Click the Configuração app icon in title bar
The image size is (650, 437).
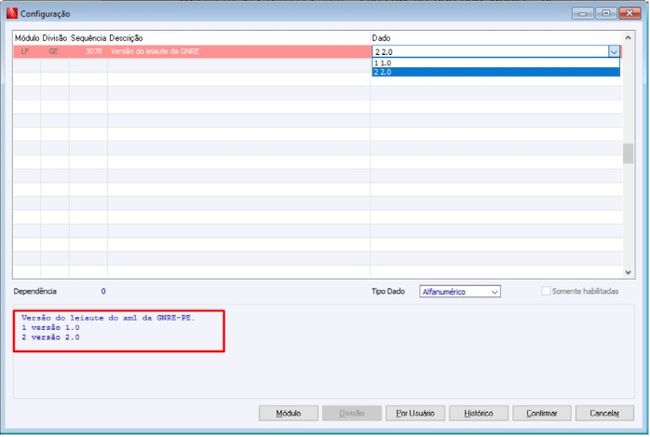coord(12,13)
